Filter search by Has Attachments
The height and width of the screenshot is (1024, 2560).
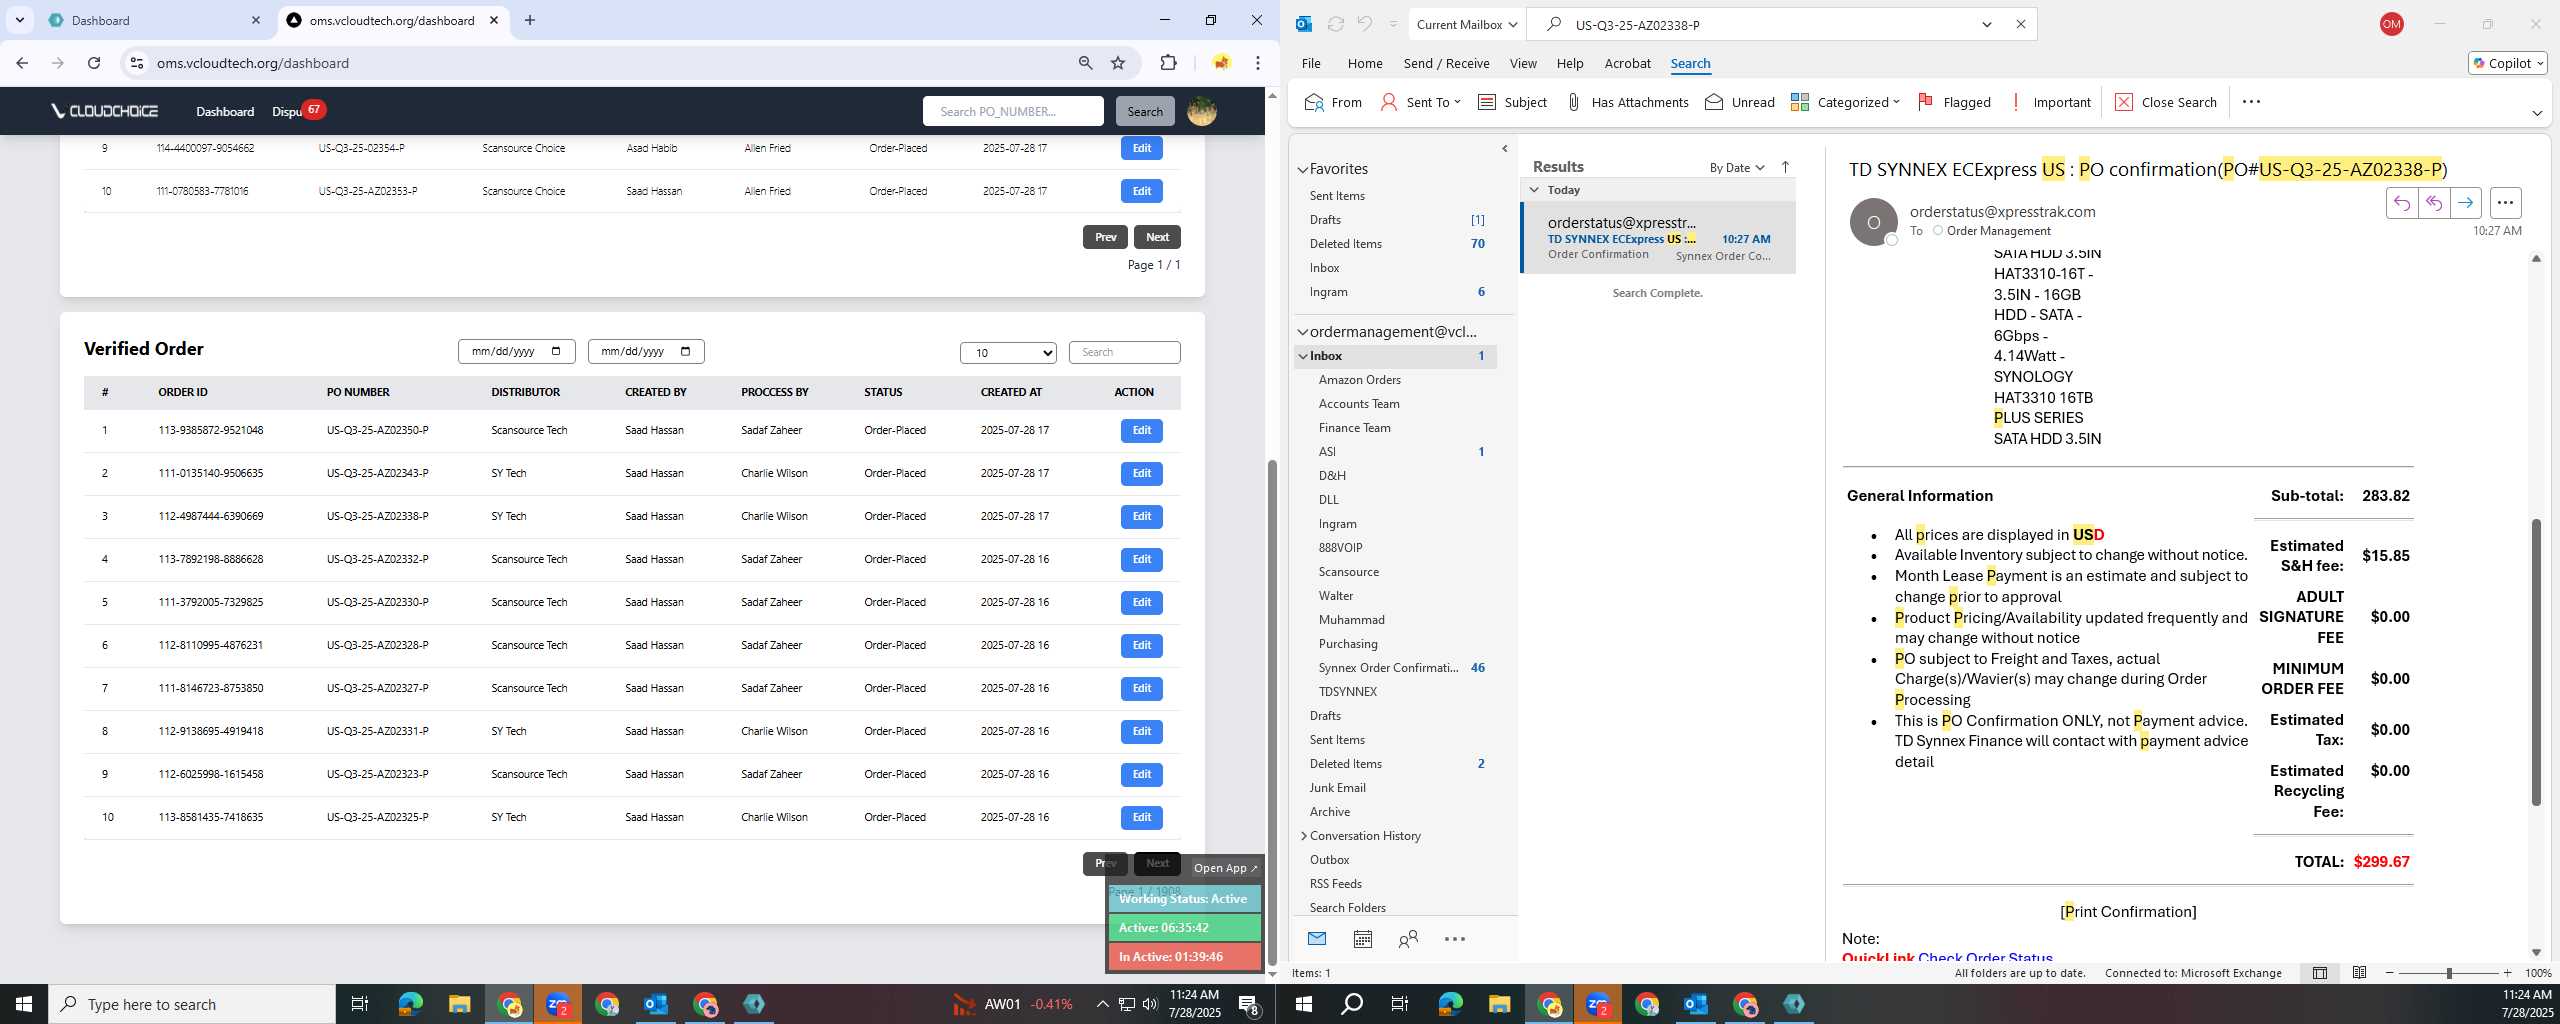1627,102
